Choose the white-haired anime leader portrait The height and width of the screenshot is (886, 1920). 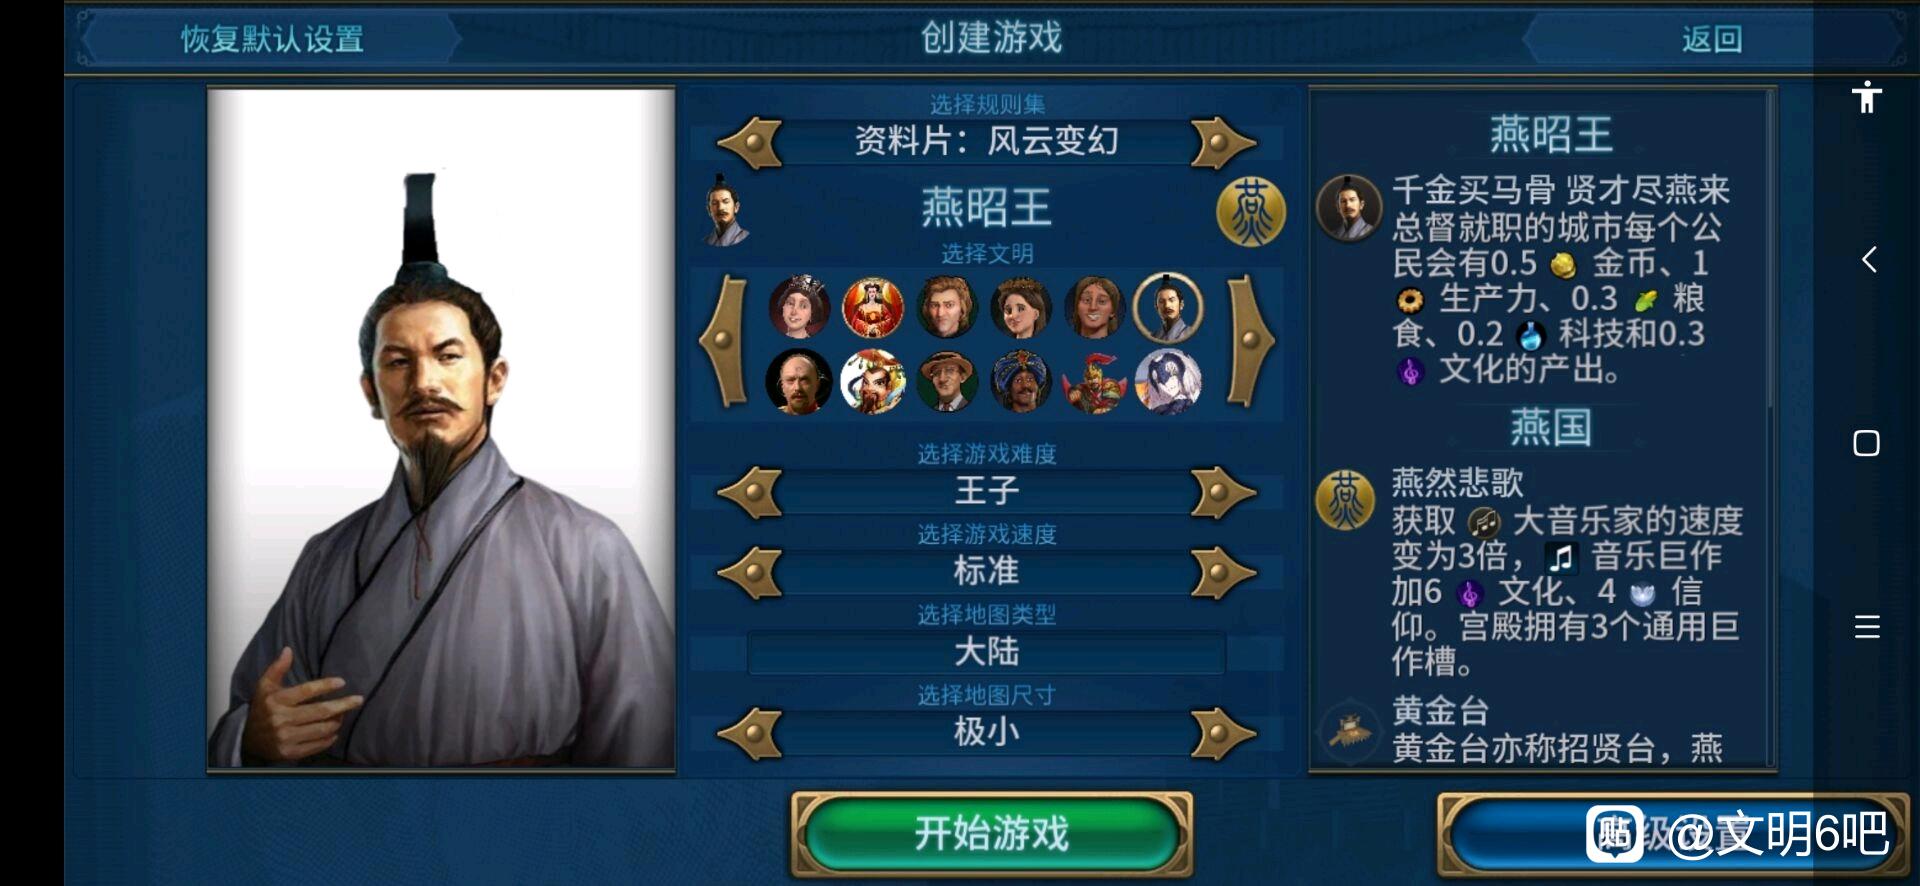coord(1167,381)
